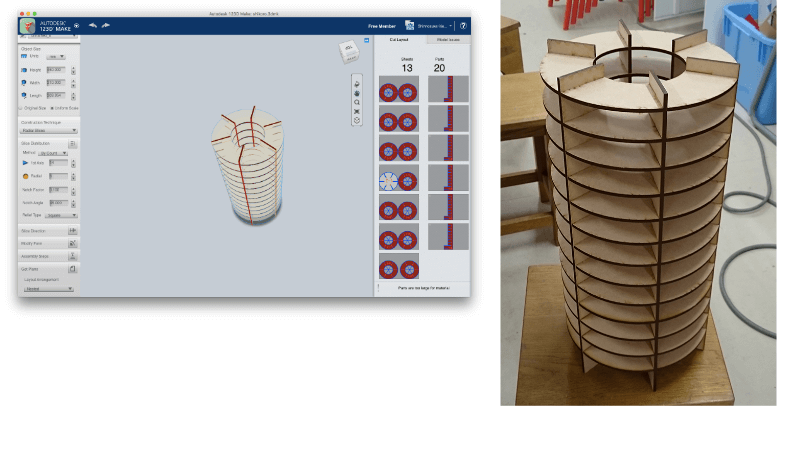
Task: Switch to the Model Issues tab
Action: 448,39
